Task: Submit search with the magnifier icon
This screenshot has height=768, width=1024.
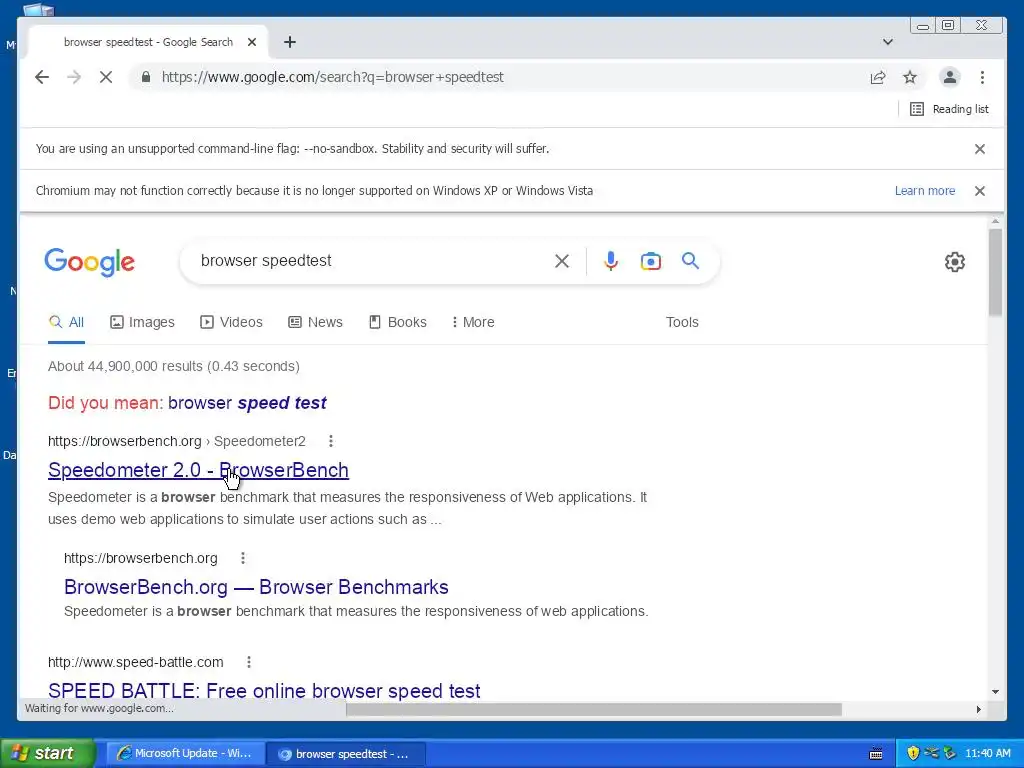Action: point(690,261)
